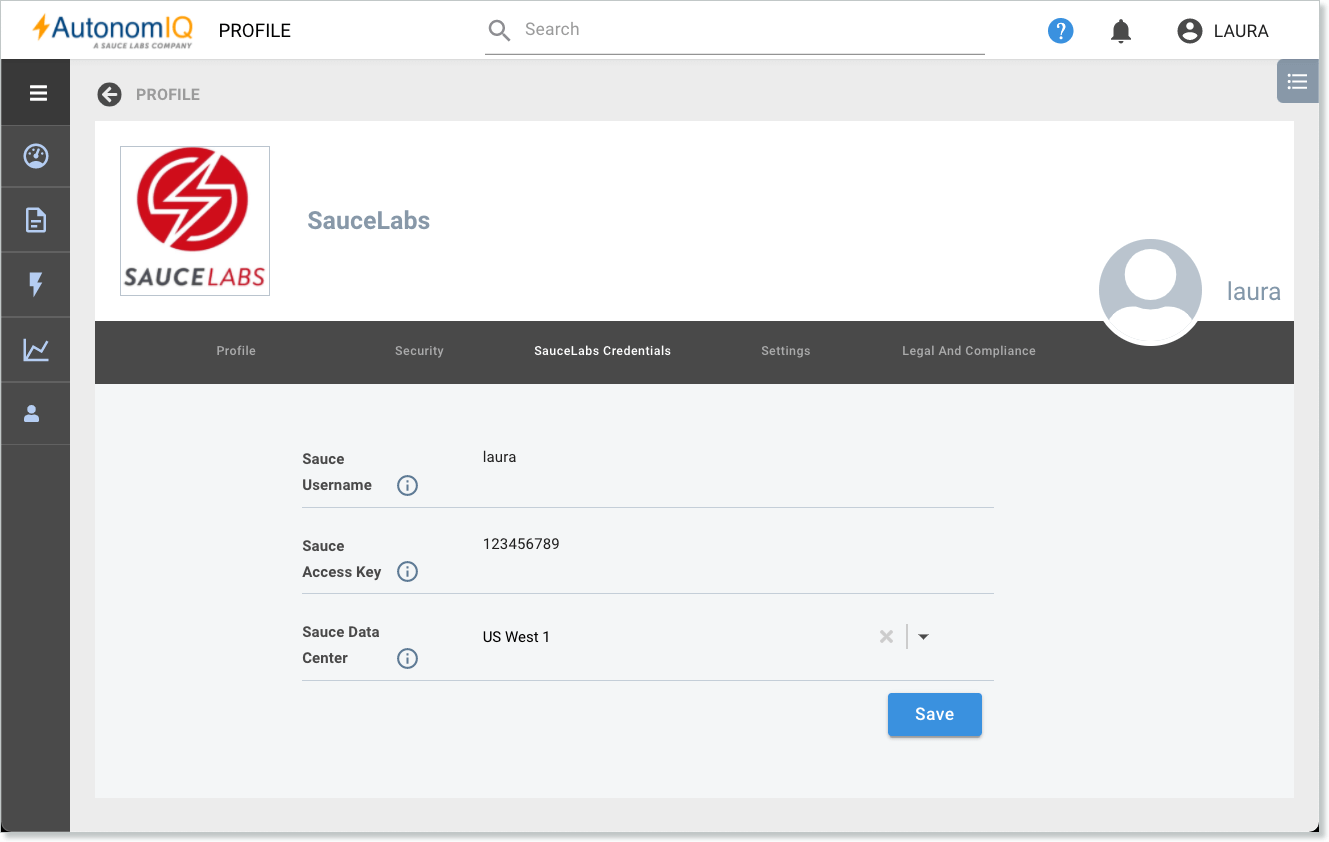Click the US West 1 data center value

(516, 637)
